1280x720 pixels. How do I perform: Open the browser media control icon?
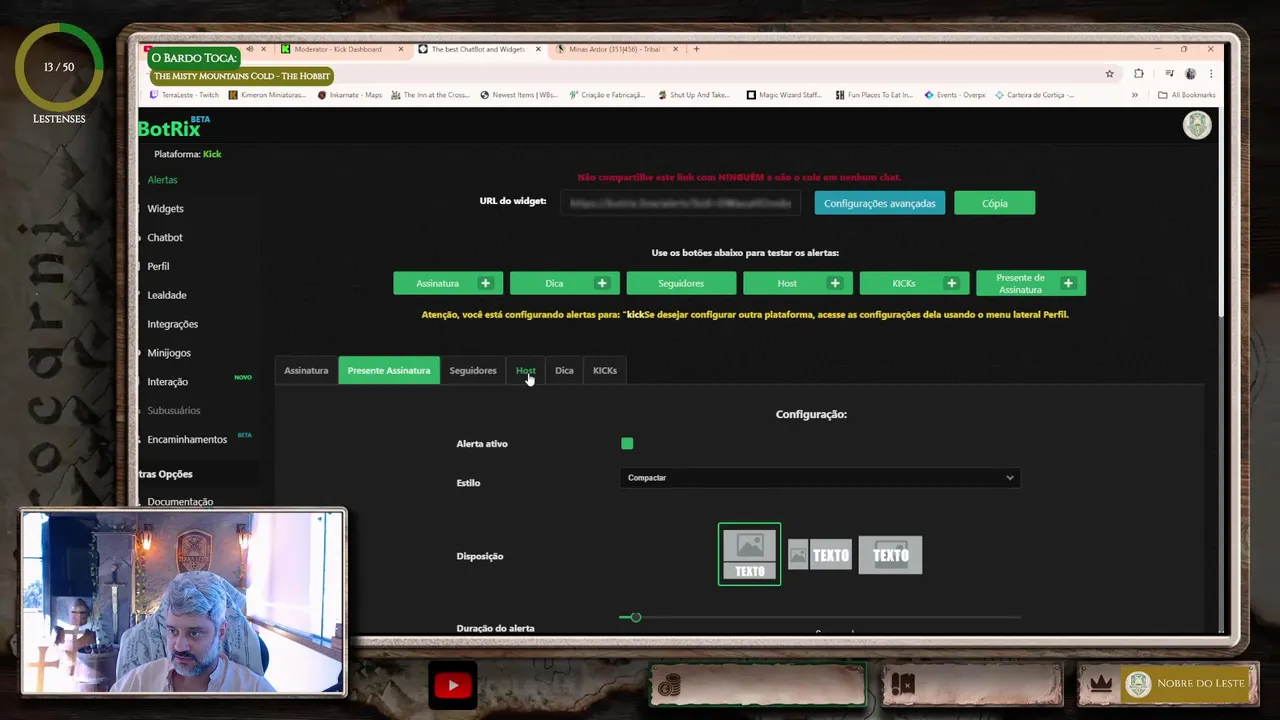click(1169, 73)
